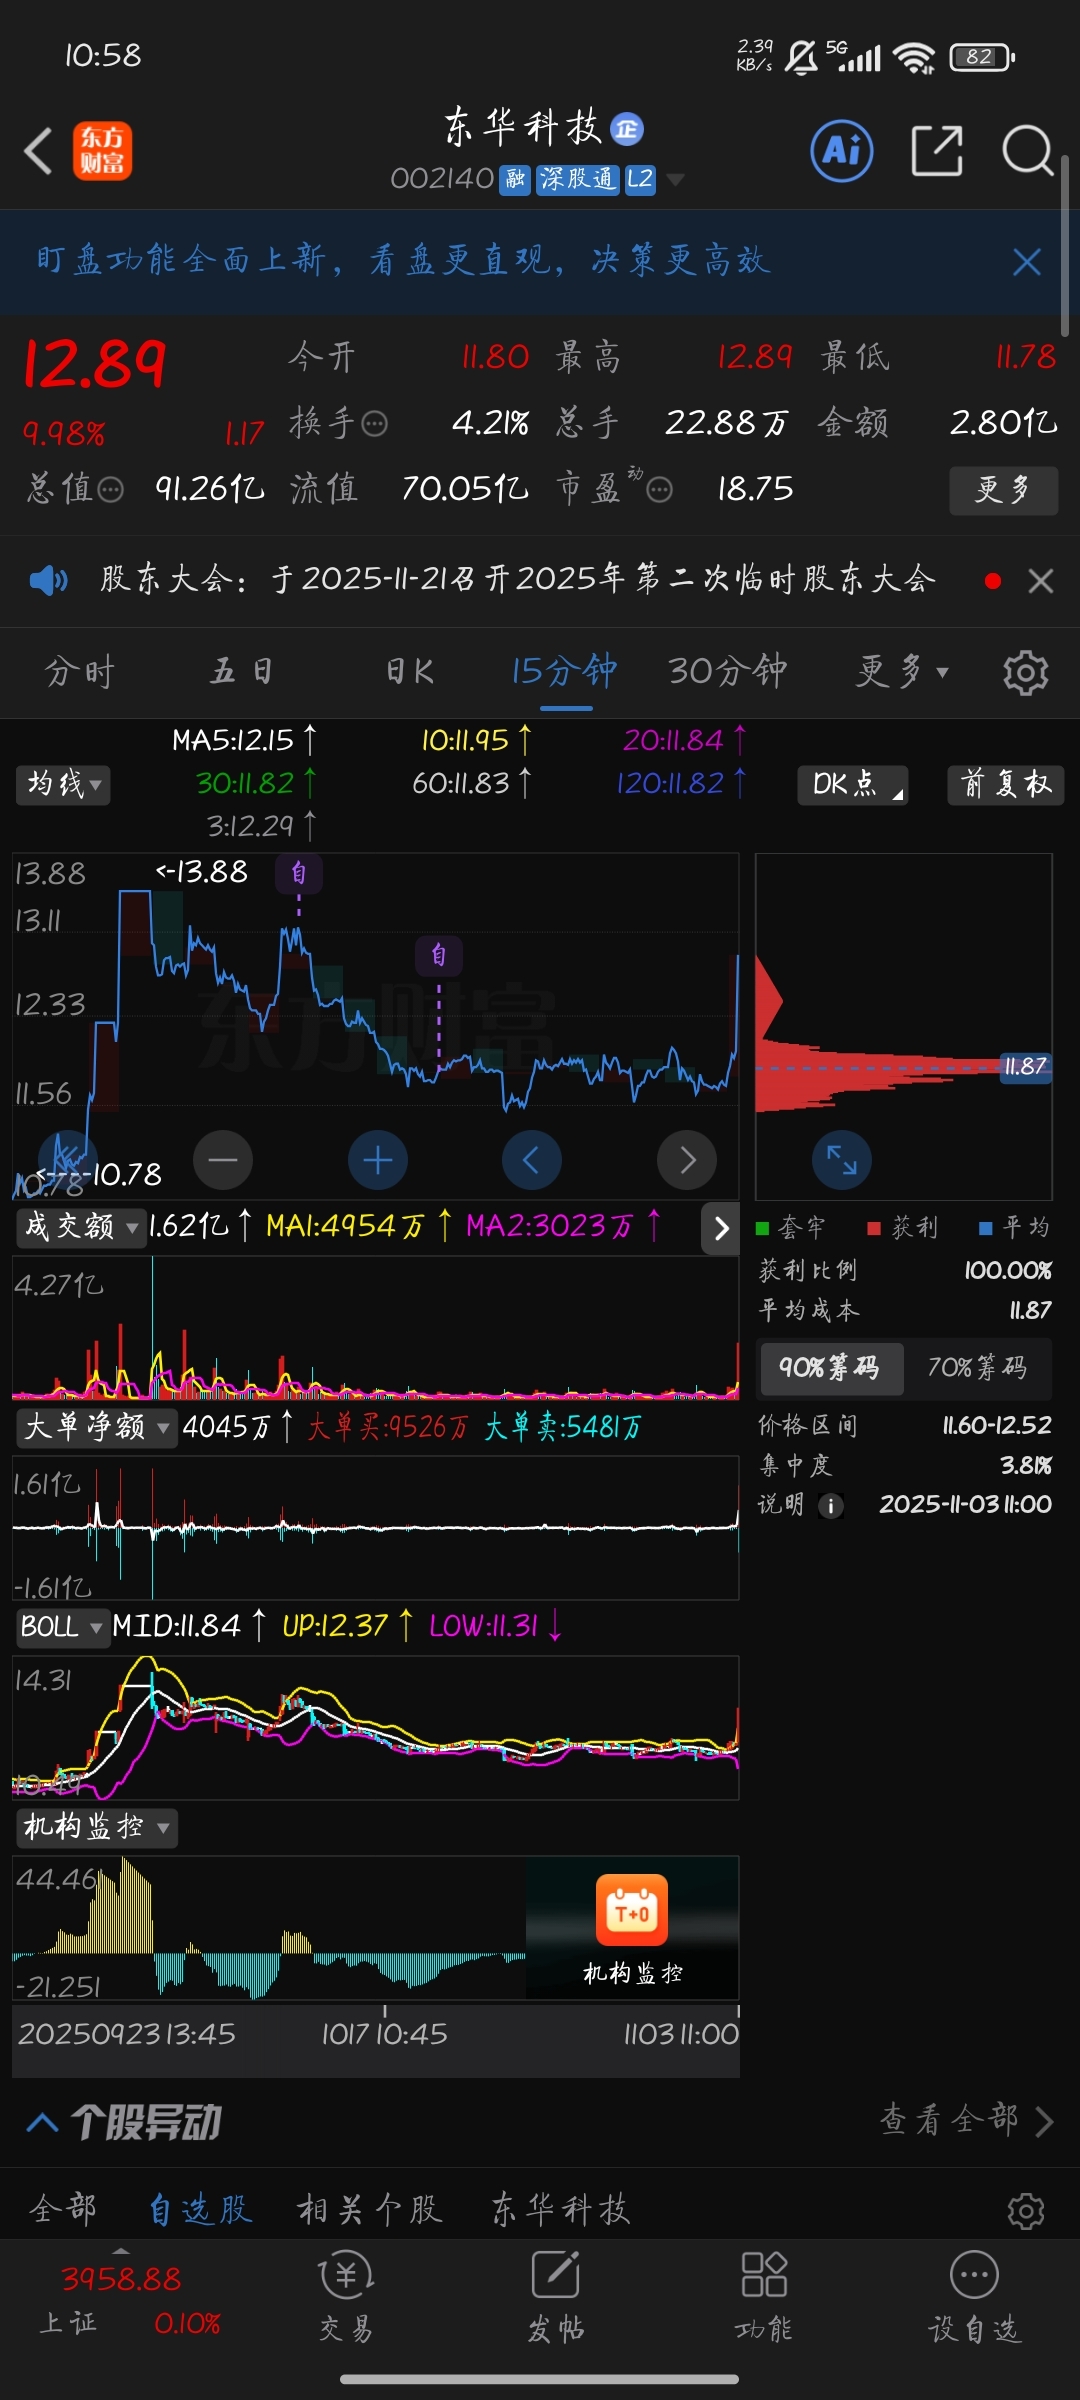Expand the stock code dropdown arrow
The height and width of the screenshot is (2400, 1080).
point(676,180)
